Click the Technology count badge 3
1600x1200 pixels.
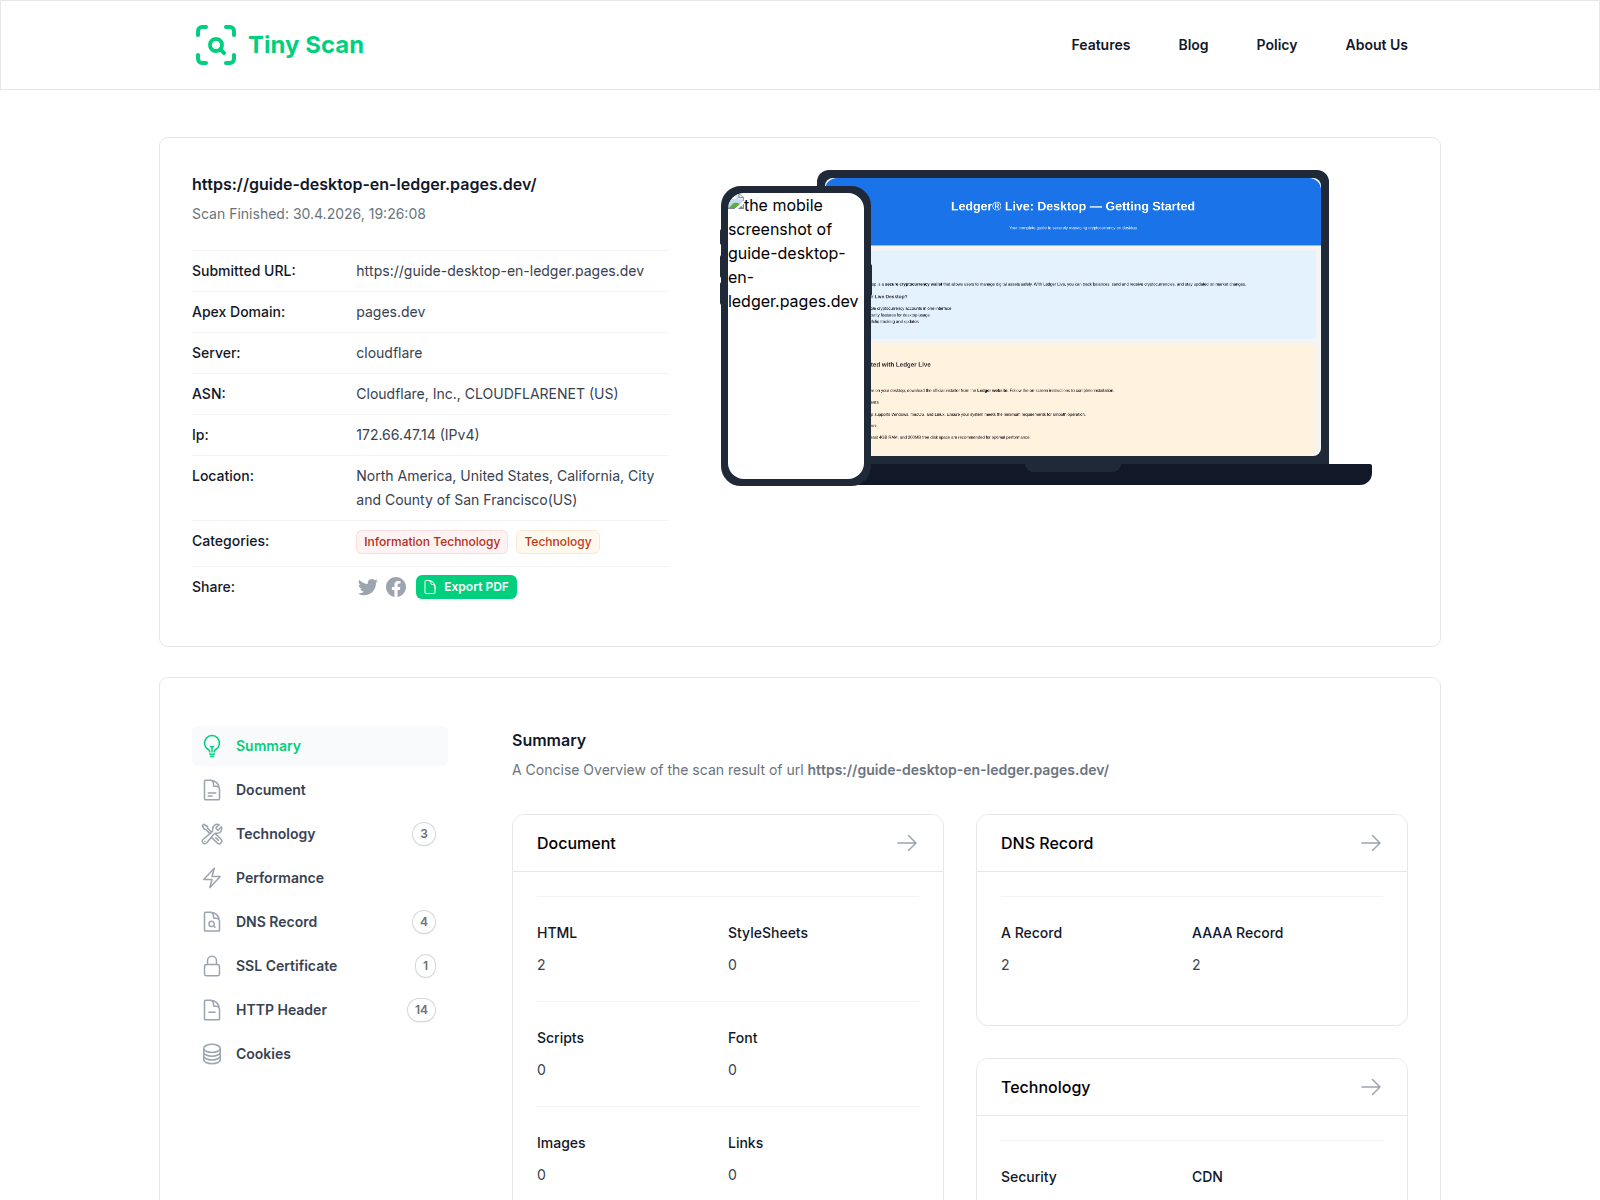(424, 834)
